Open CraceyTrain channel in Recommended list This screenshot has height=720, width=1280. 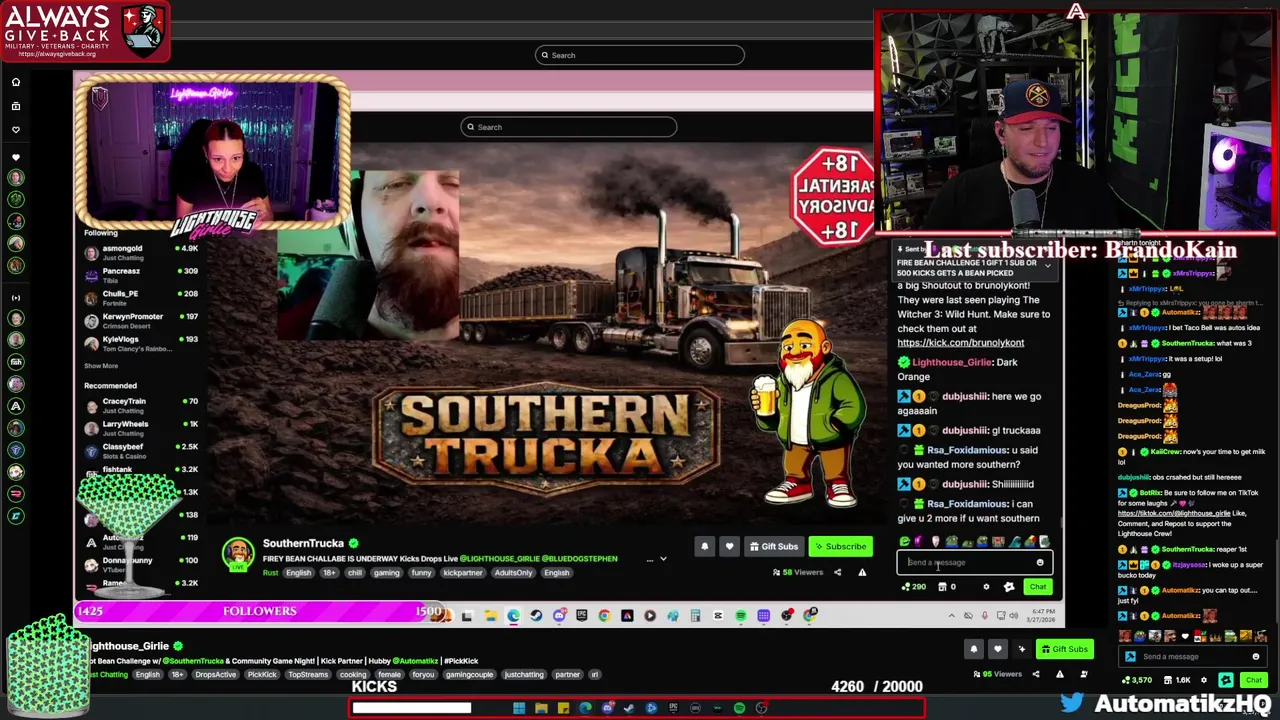point(142,405)
